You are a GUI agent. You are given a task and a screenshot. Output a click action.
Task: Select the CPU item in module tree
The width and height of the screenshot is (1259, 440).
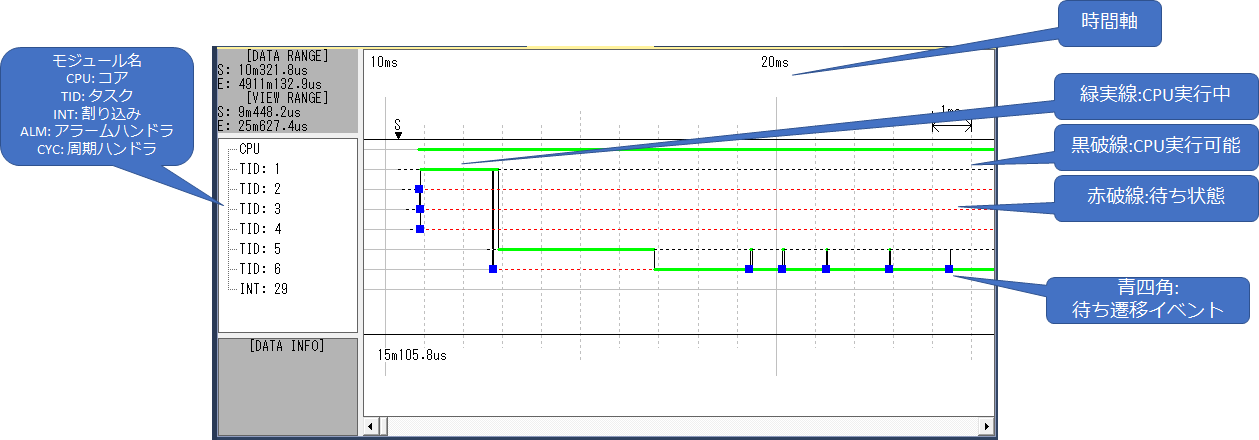250,148
